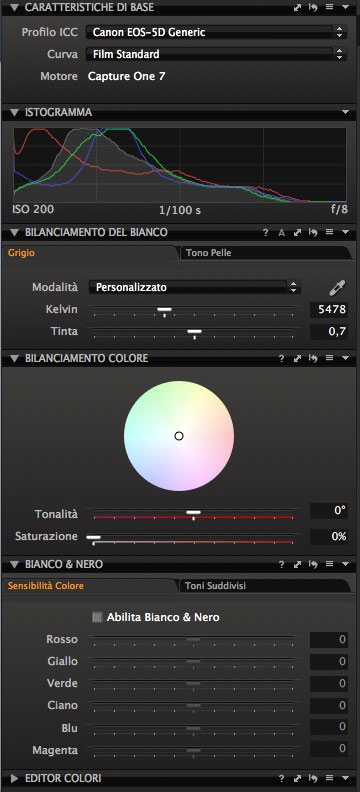Open presets menu of Bilanciamento del Bianco
Viewport: 360px width, 792px height.
329,232
